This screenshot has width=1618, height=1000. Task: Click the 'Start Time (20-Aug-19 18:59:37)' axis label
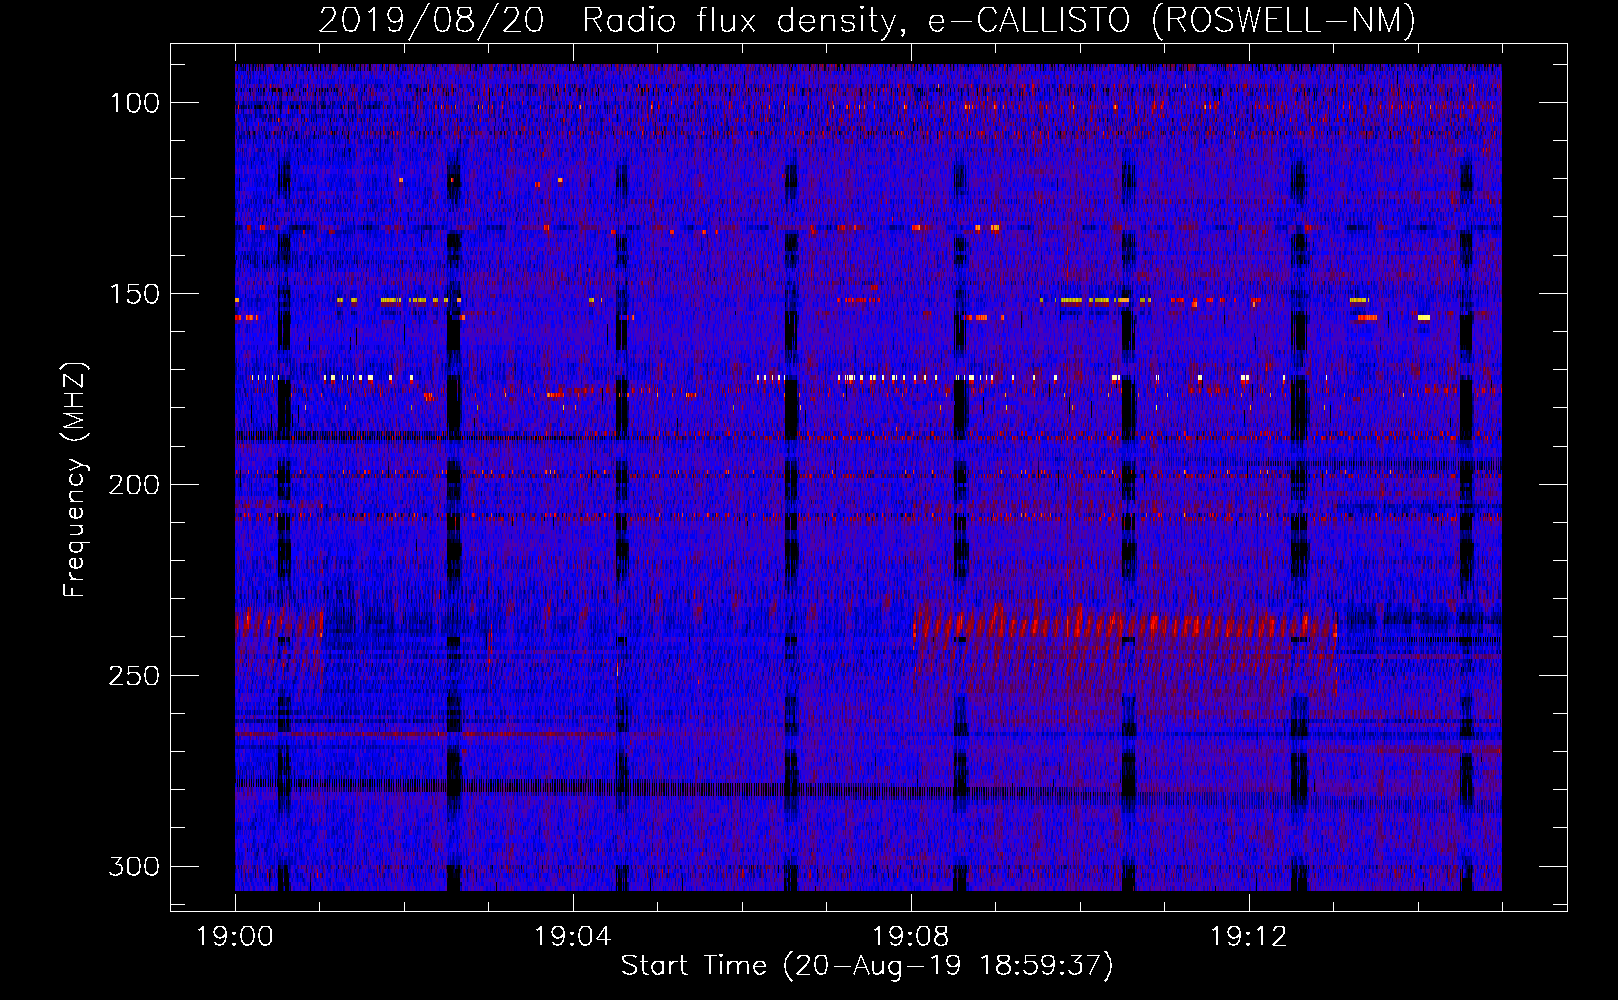coord(867,966)
